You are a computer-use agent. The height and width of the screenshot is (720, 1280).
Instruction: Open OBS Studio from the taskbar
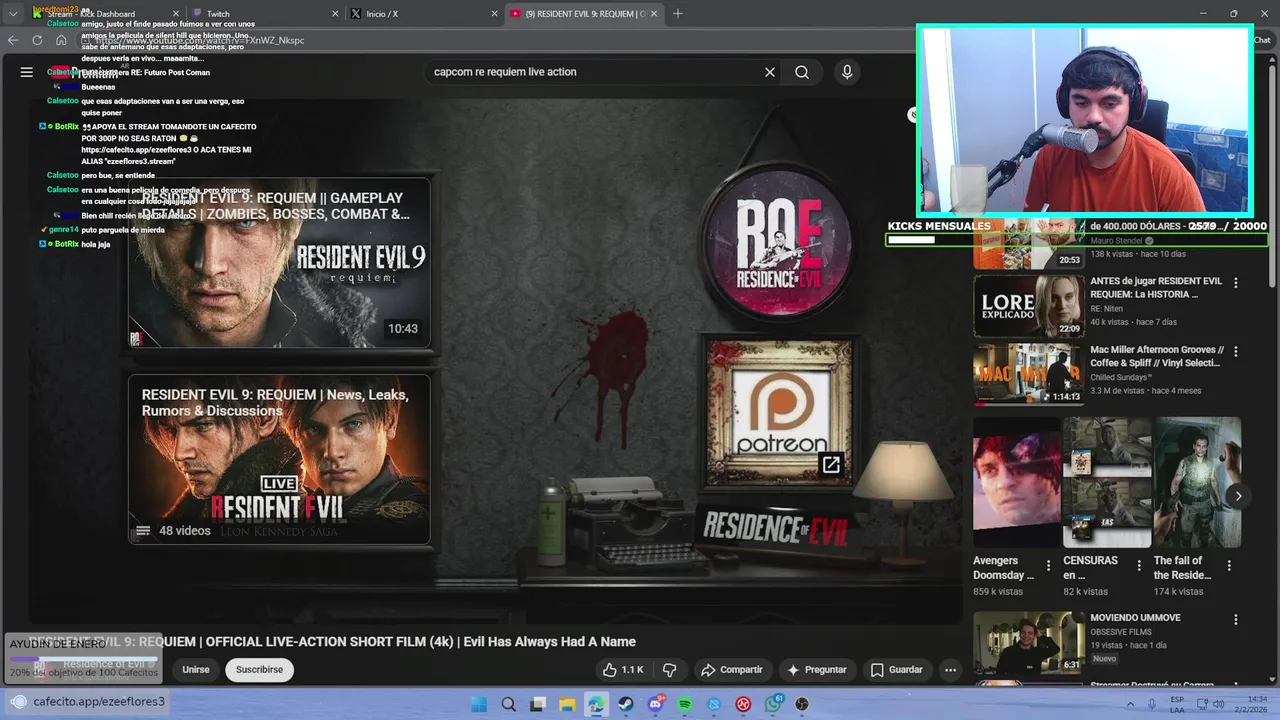[x=802, y=704]
